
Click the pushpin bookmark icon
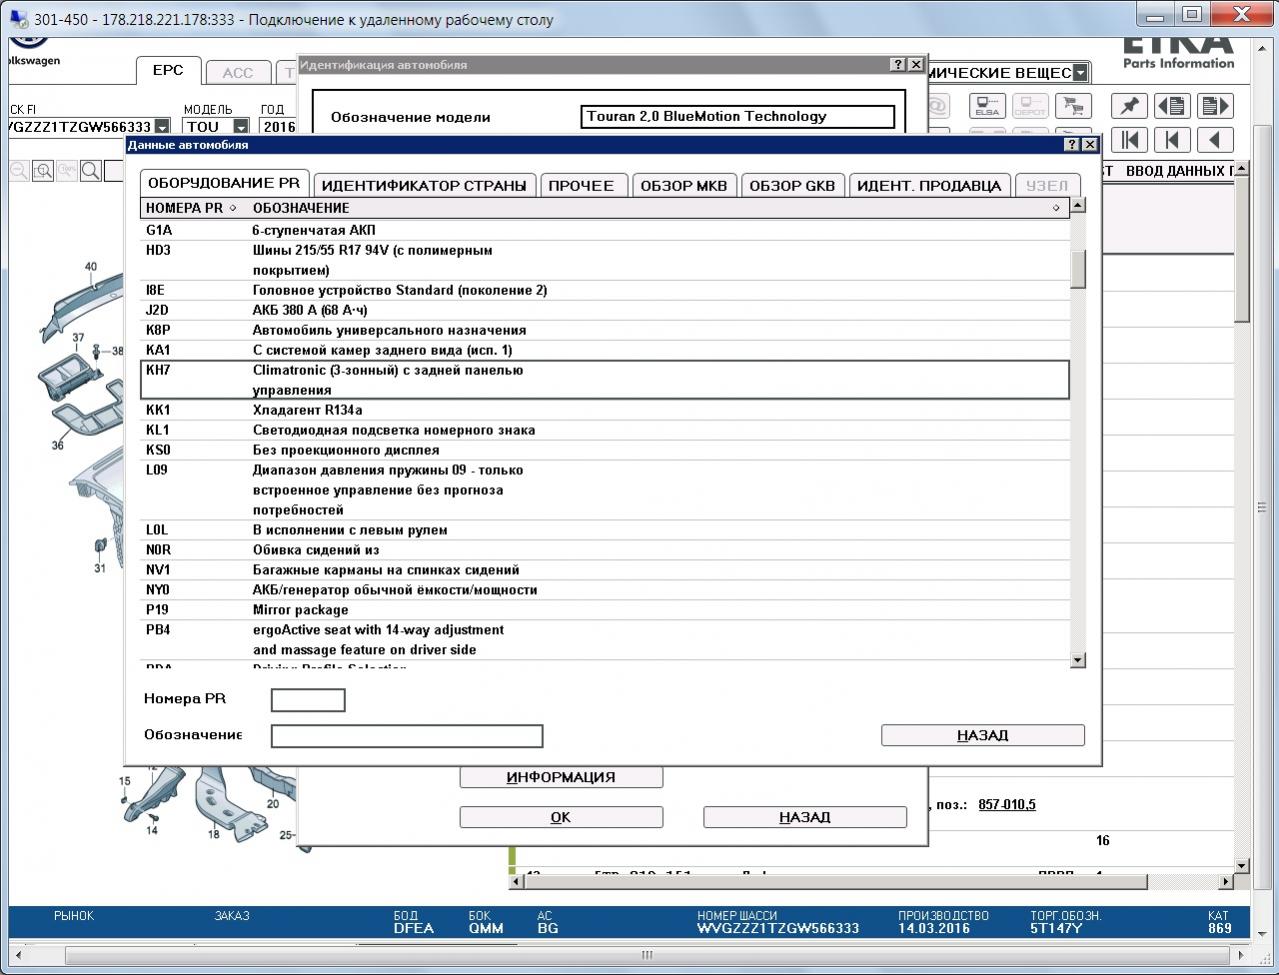click(1130, 106)
